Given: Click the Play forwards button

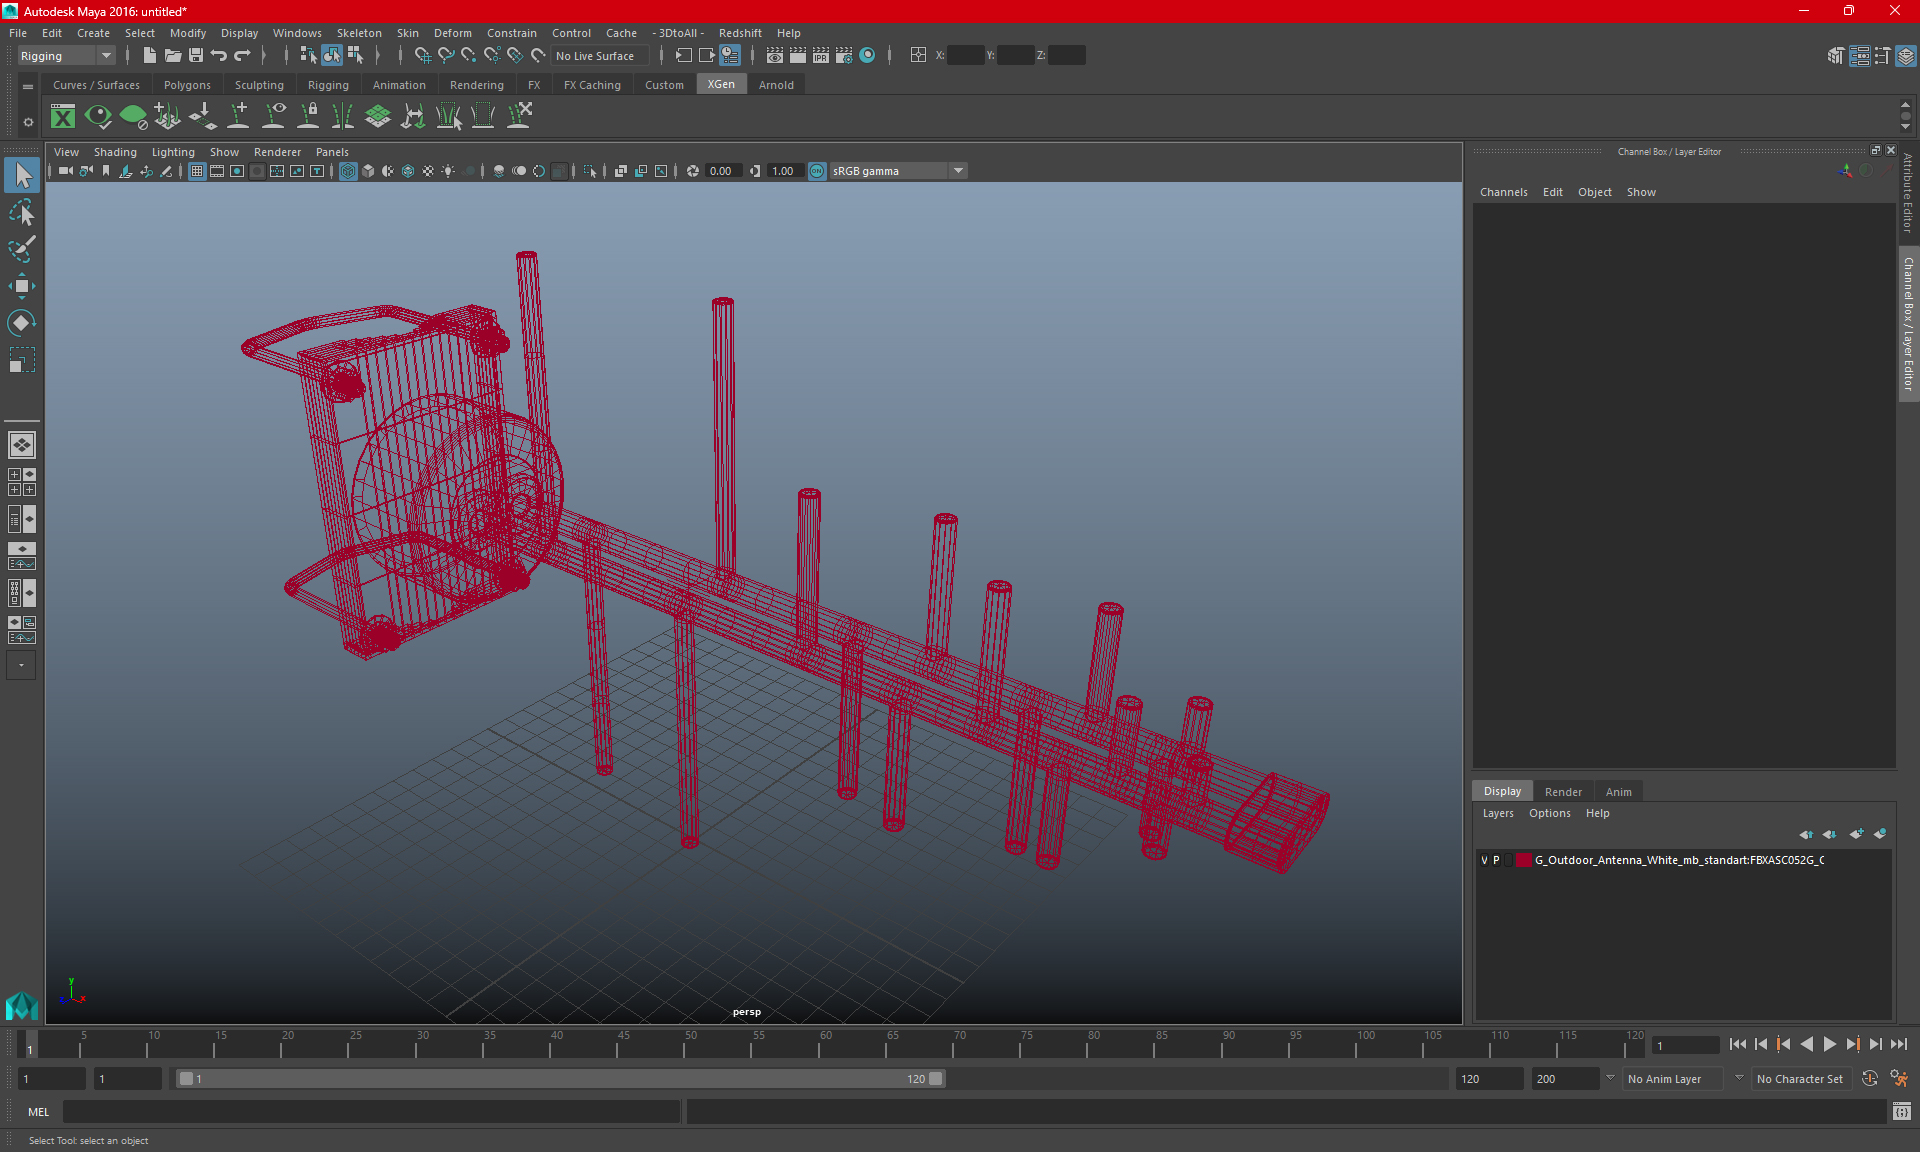Looking at the screenshot, I should tap(1829, 1044).
